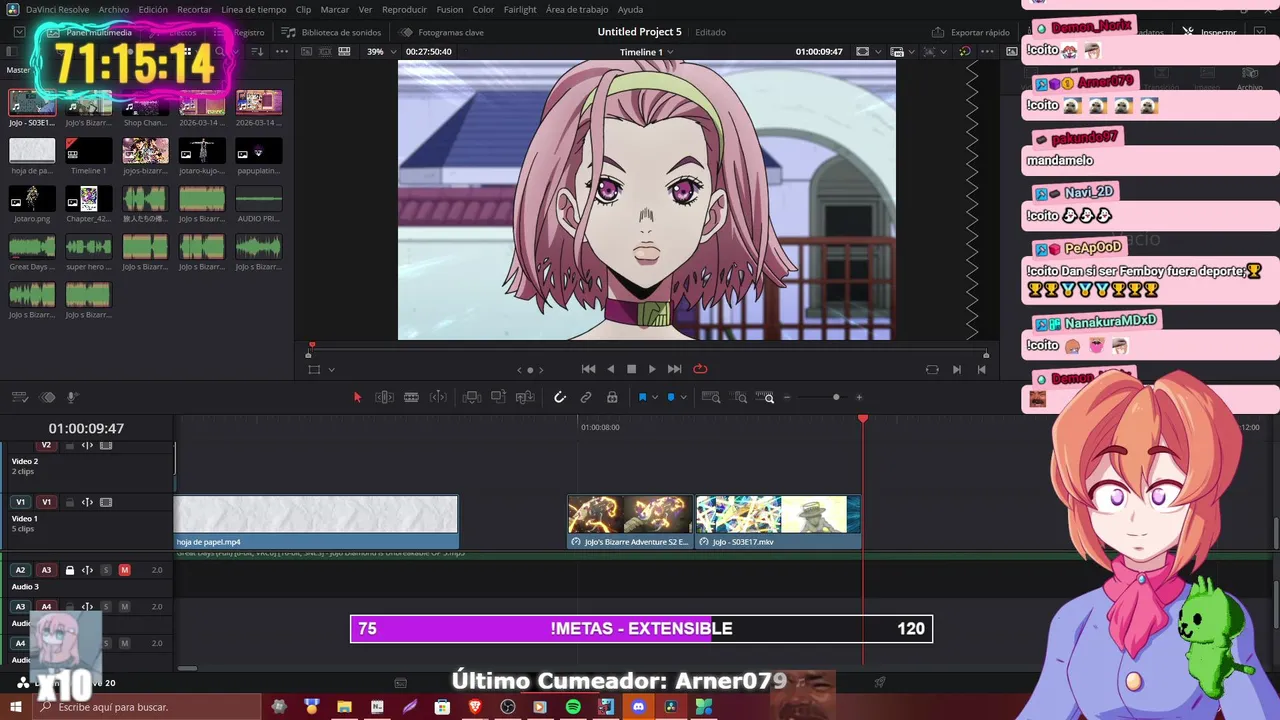Go to previous clip edit button
1280x720 pixels.
(x=981, y=369)
